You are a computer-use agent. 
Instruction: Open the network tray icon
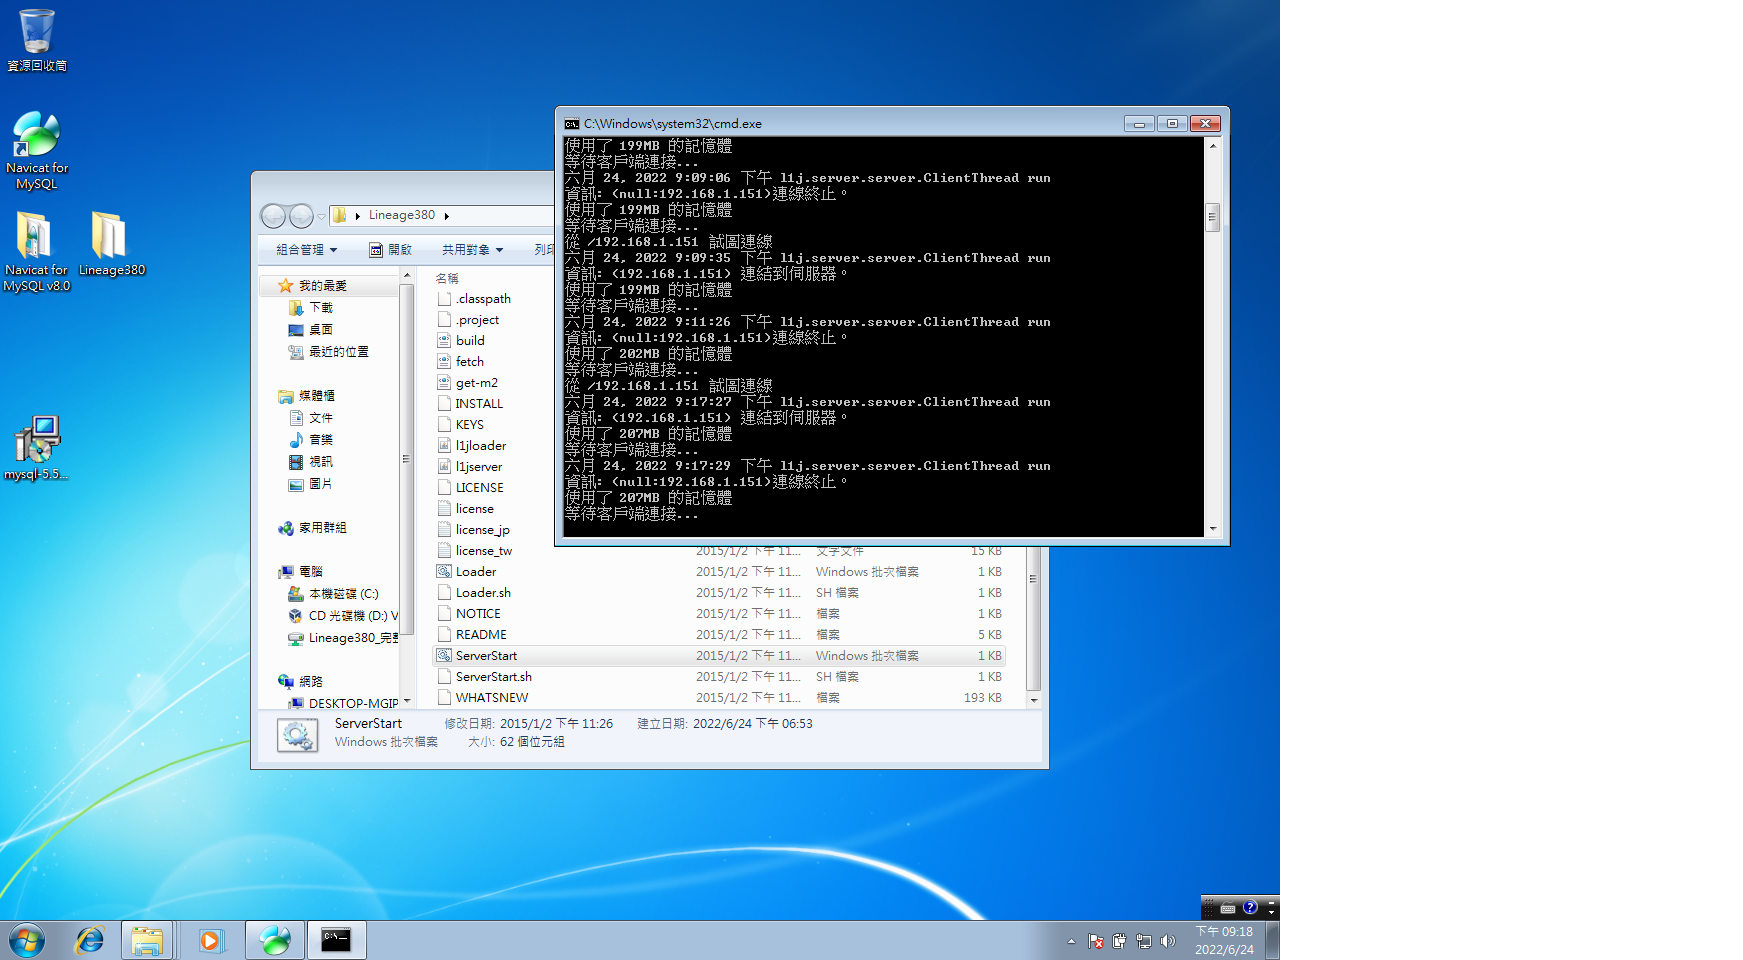[1143, 941]
